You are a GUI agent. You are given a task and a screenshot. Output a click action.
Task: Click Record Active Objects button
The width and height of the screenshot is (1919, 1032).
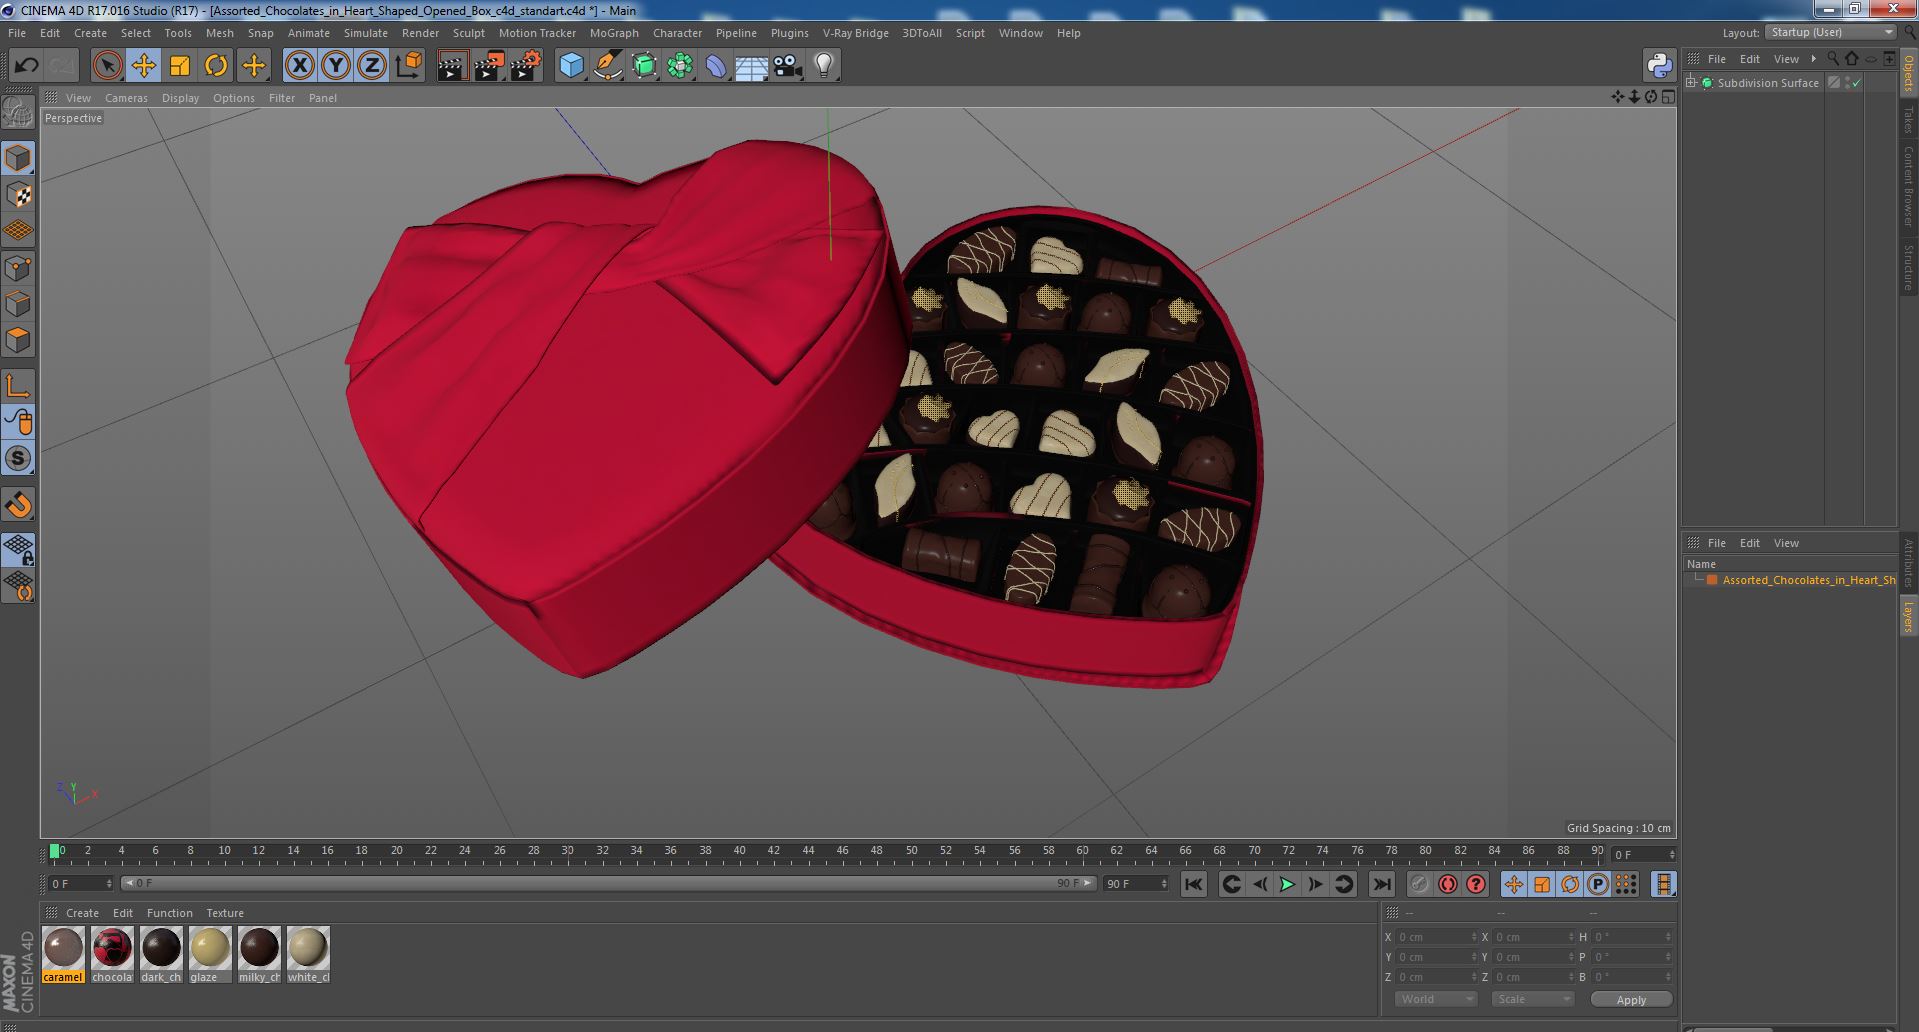[1420, 884]
